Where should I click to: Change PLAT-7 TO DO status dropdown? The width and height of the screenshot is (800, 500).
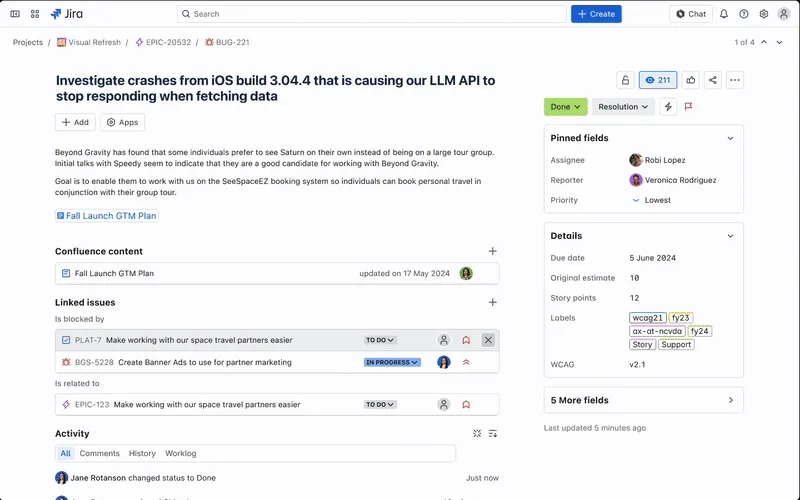click(380, 340)
